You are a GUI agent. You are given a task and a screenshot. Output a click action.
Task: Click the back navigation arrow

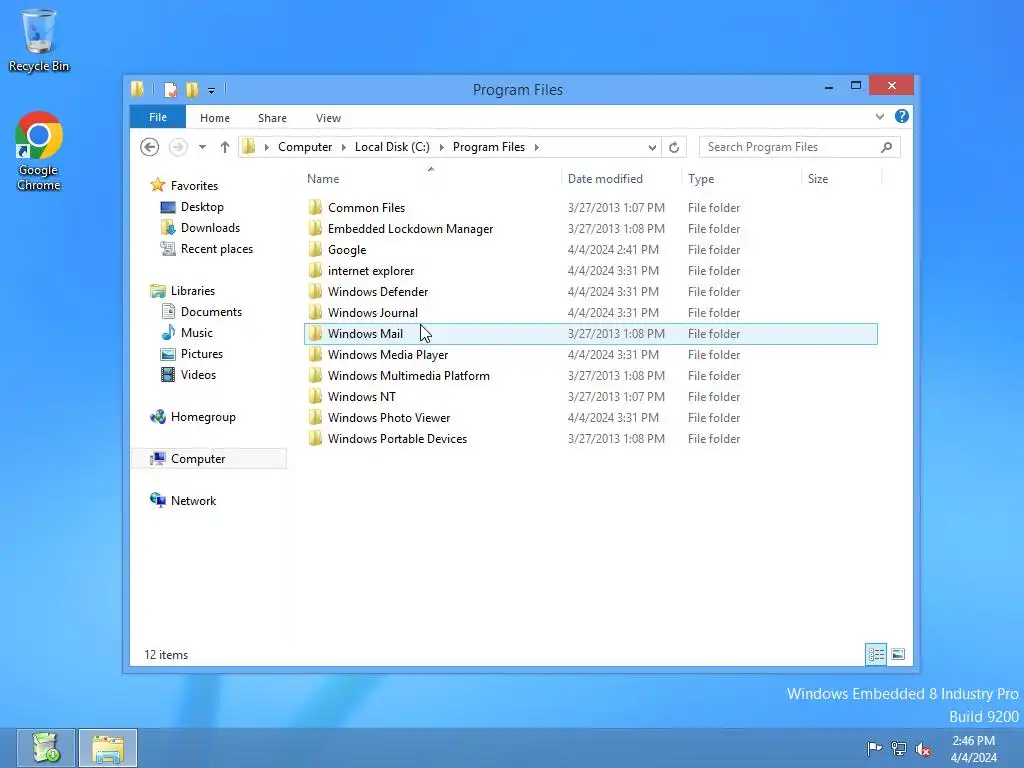(x=150, y=147)
